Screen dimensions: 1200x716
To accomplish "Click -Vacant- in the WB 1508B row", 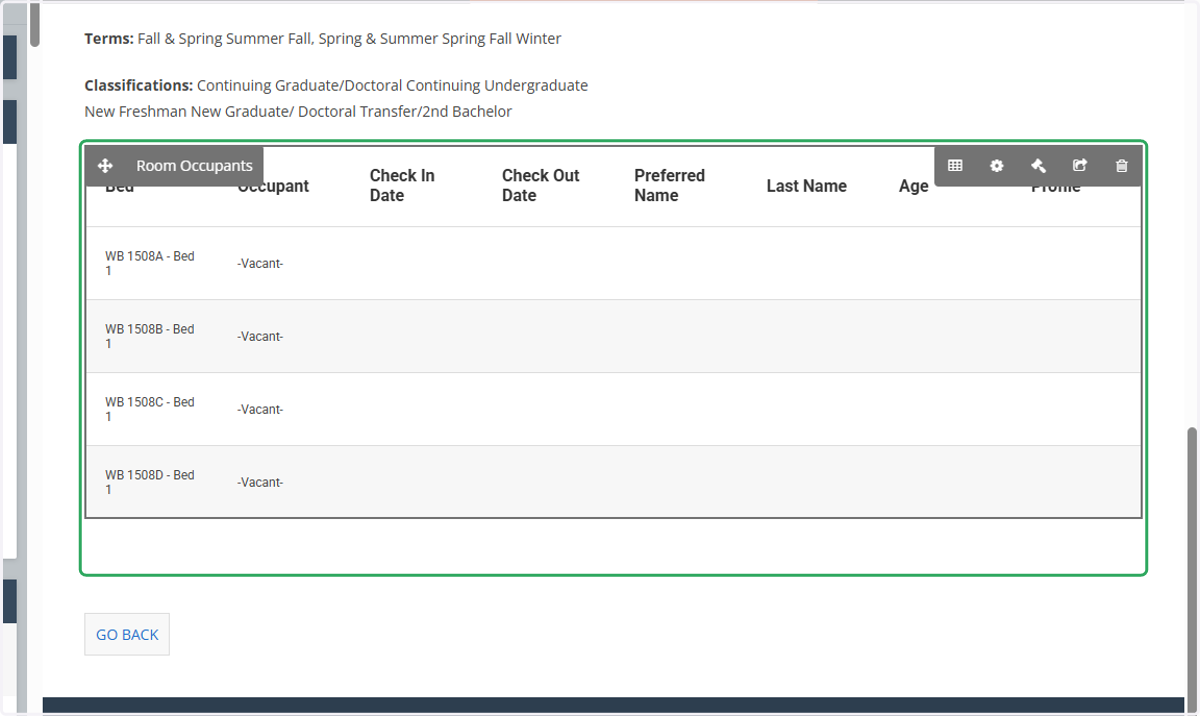I will (x=260, y=336).
